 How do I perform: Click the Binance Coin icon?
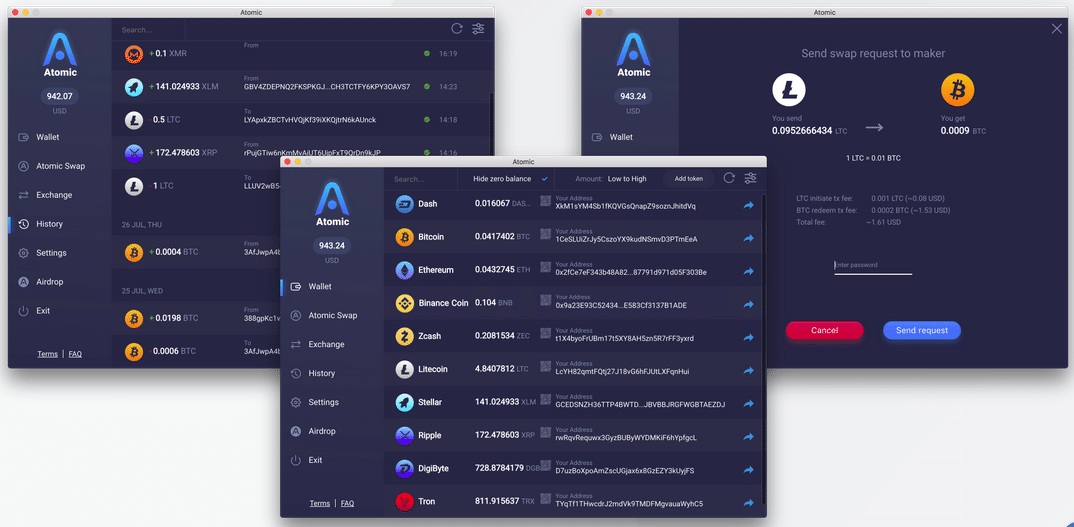[405, 303]
